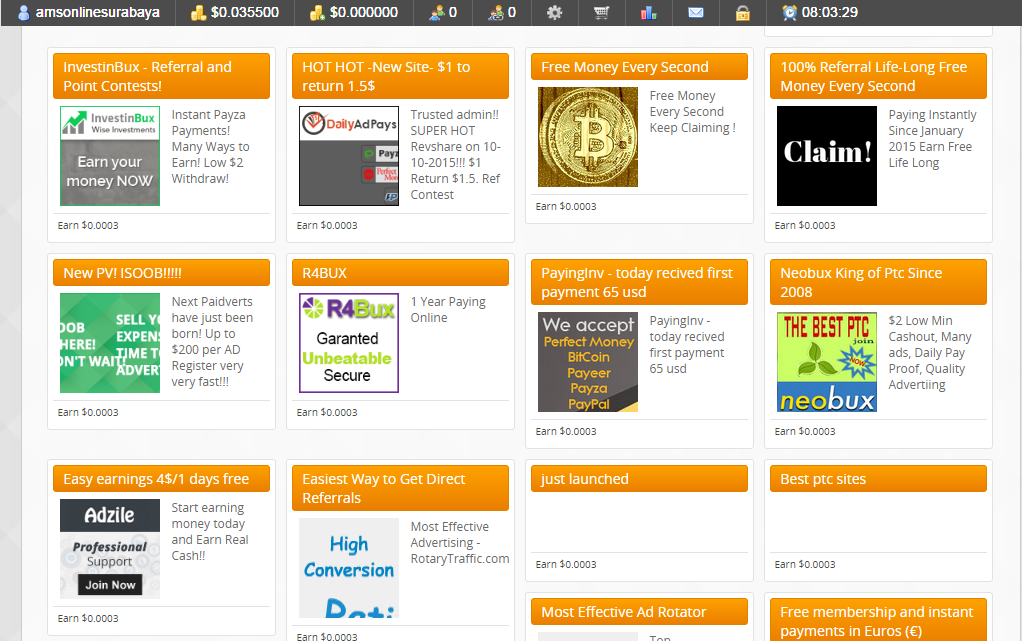Screen dimensions: 1022x641
Task: Click the padlock logout icon
Action: (x=742, y=12)
